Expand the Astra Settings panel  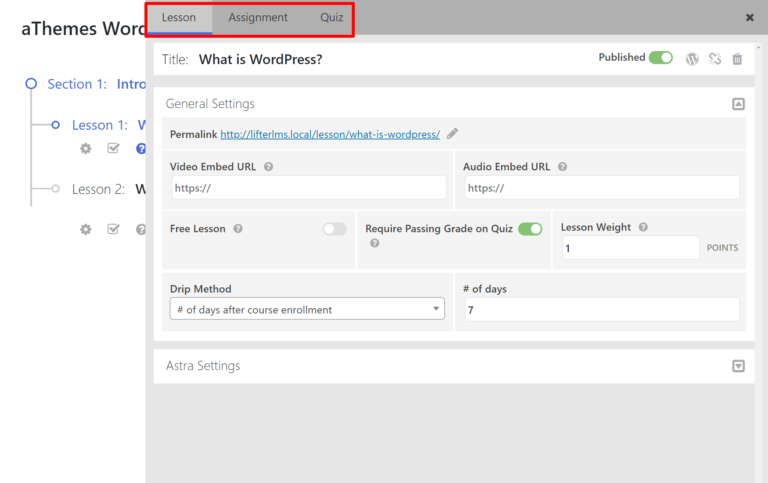click(738, 366)
